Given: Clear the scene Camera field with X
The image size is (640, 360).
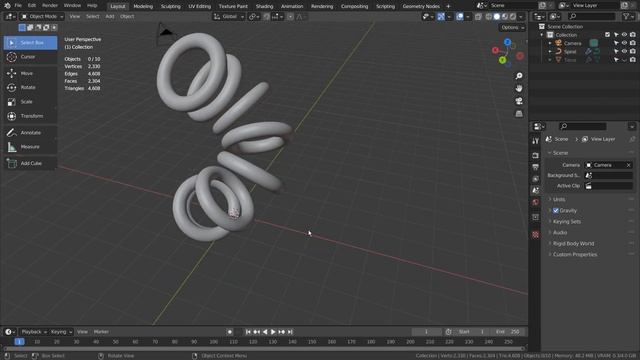Looking at the screenshot, I should [629, 165].
